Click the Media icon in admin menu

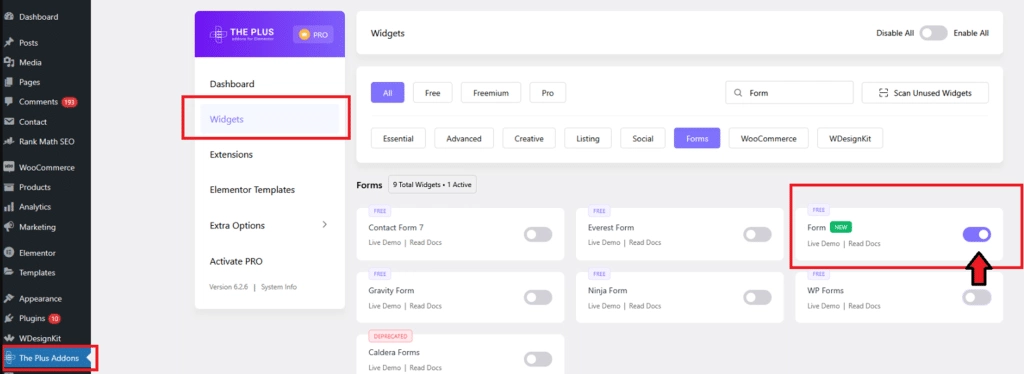coord(9,63)
